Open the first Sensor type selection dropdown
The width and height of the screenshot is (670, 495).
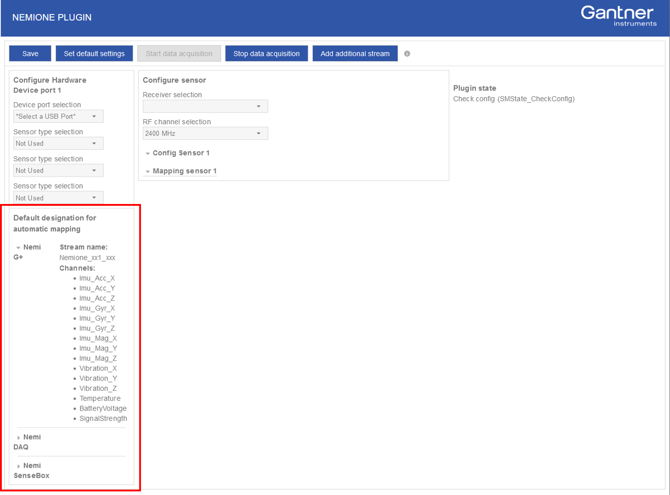[x=58, y=143]
